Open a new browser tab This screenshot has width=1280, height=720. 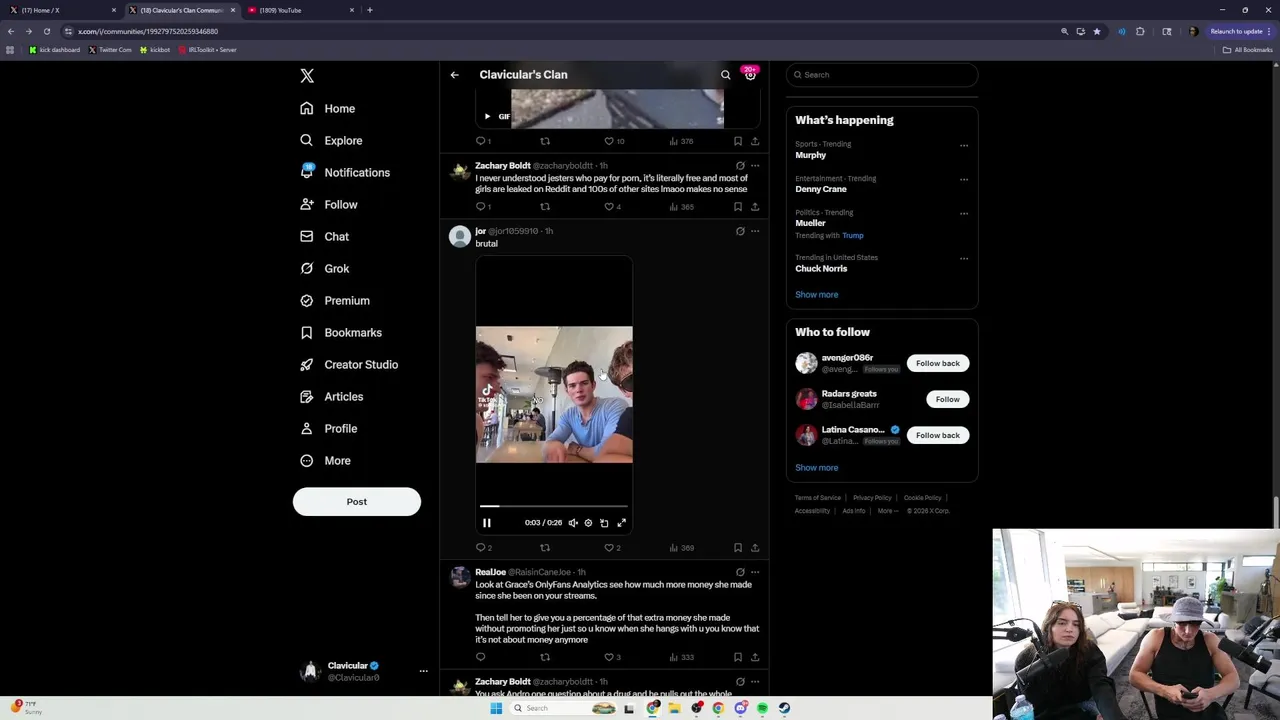point(370,10)
